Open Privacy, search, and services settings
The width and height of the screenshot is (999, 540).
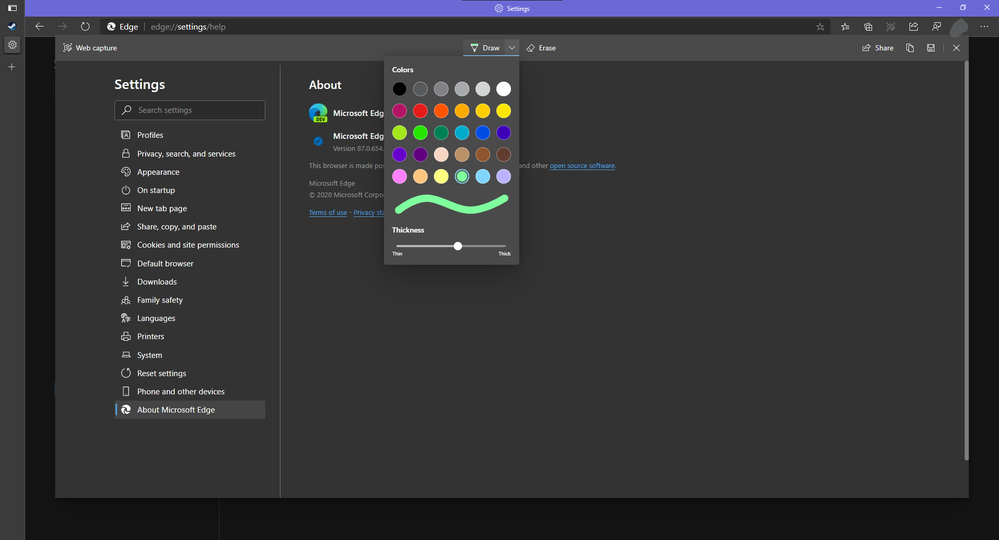190,153
